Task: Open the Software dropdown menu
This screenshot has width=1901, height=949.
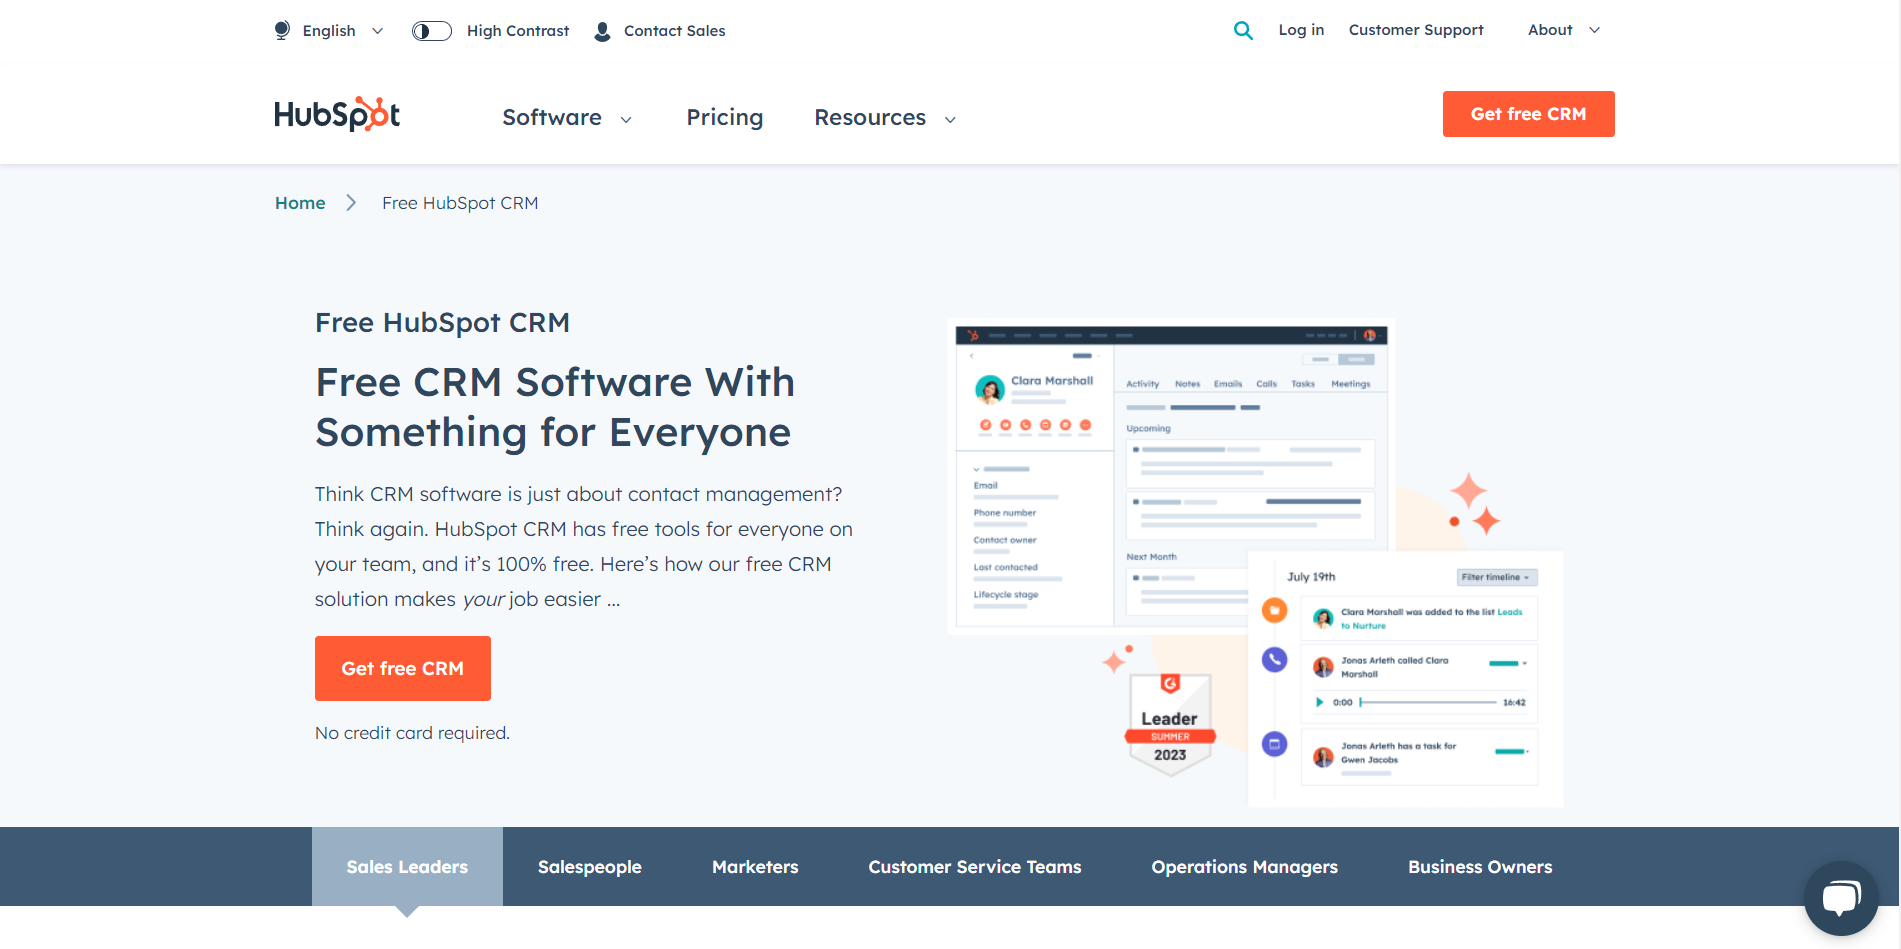Action: click(x=567, y=118)
